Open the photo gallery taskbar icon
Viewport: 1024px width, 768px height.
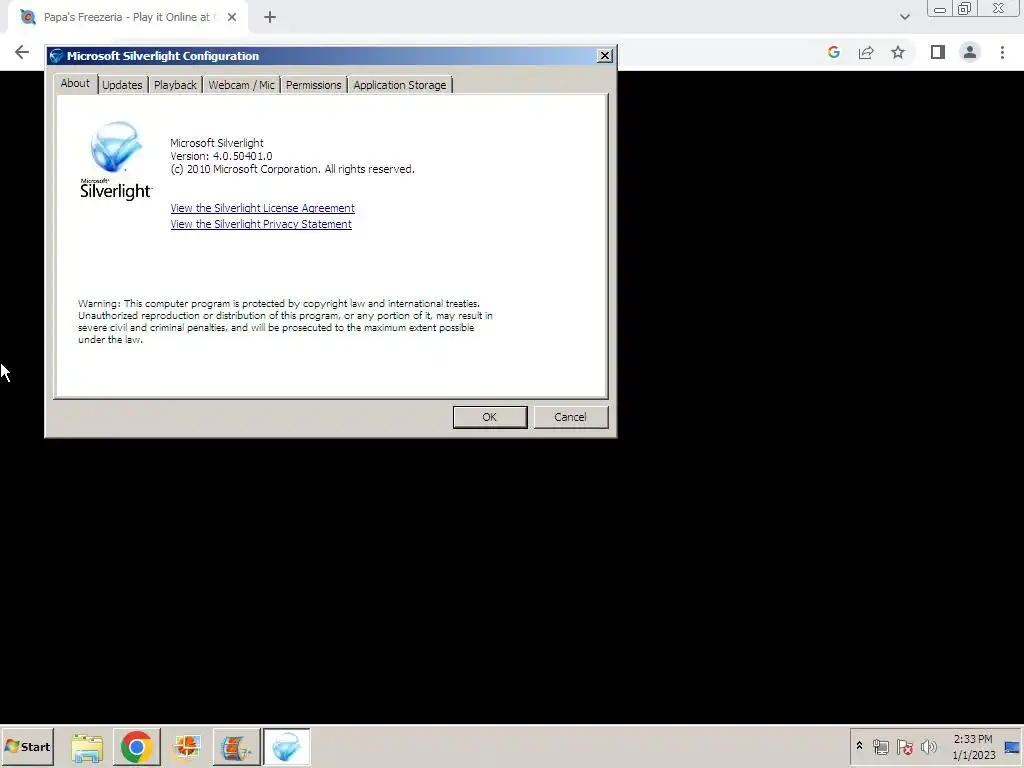pos(187,747)
